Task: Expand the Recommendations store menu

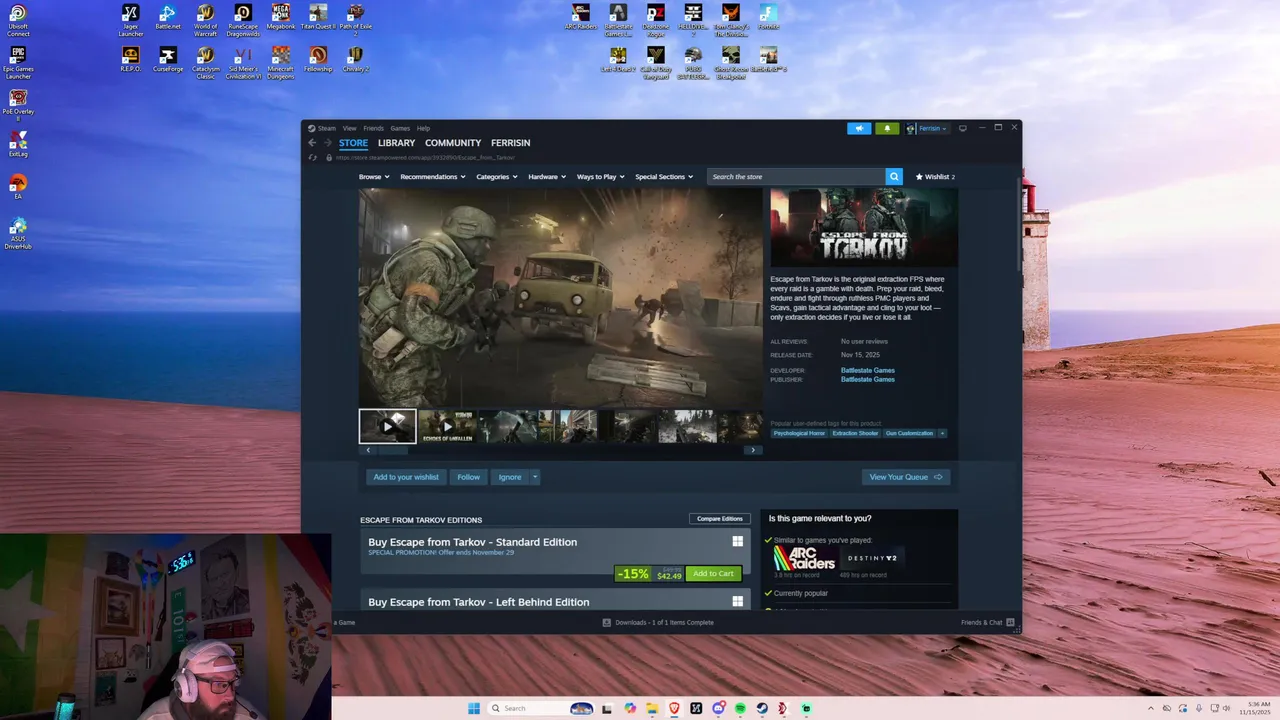Action: (433, 177)
